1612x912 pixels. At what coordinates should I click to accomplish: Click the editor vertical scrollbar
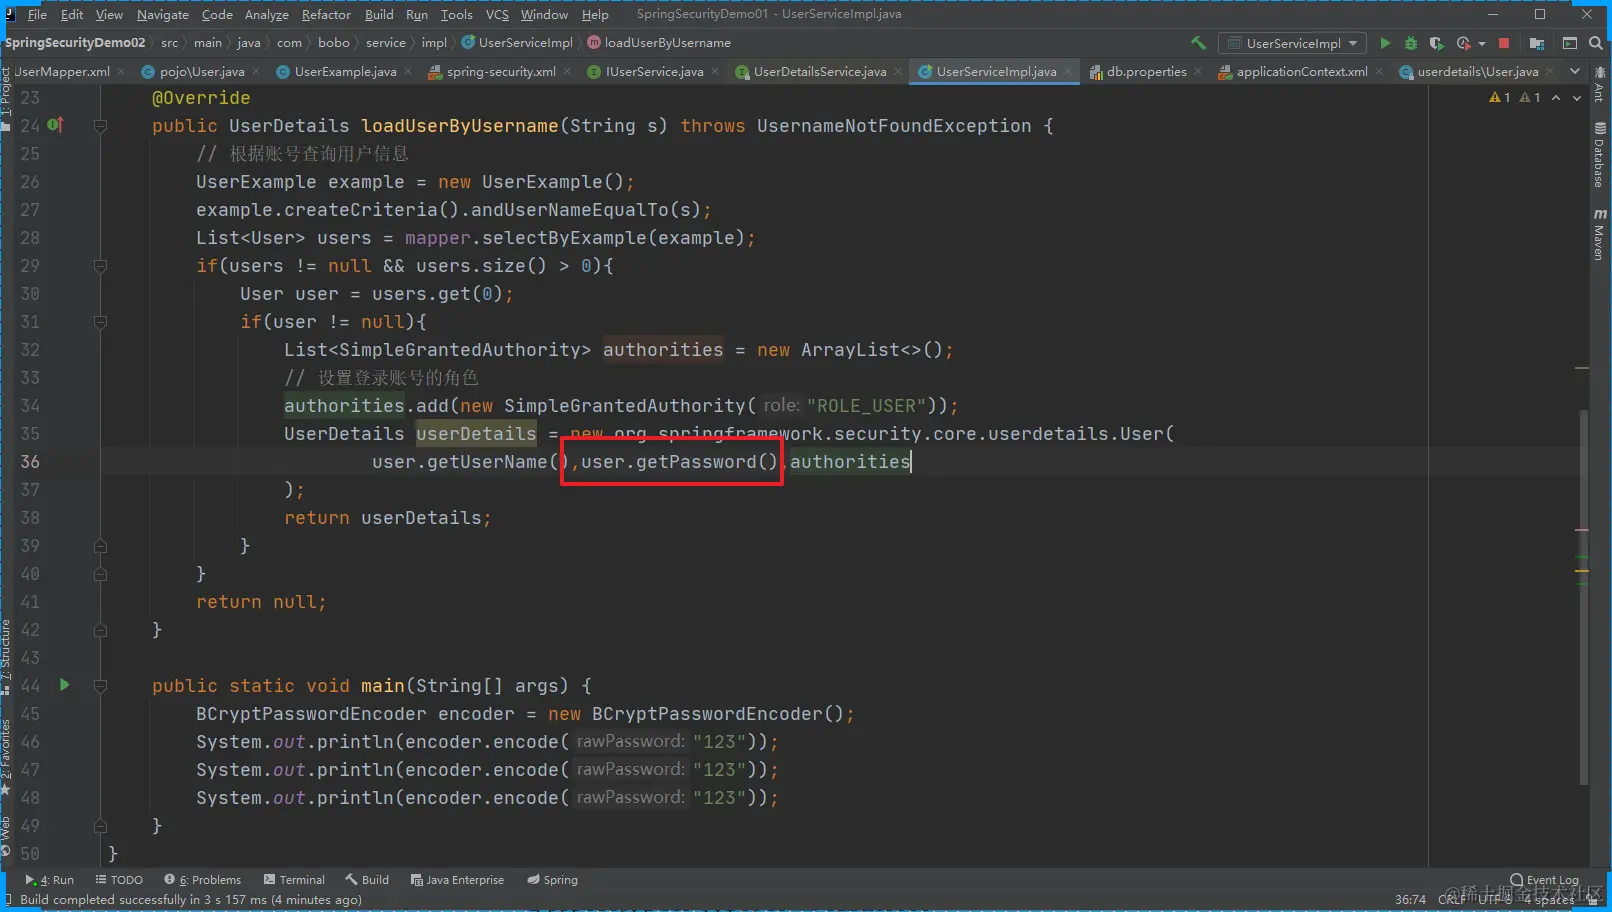1583,596
